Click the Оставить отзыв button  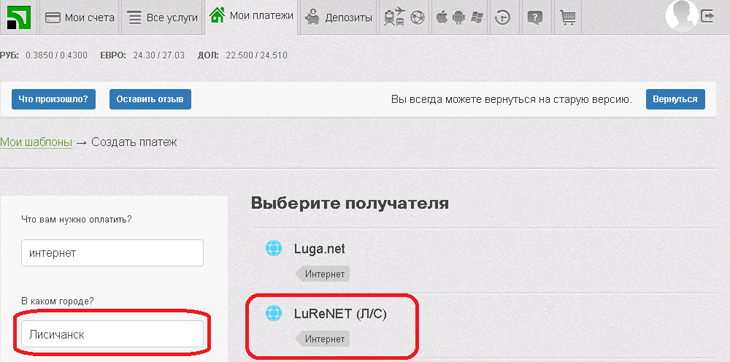pyautogui.click(x=150, y=99)
